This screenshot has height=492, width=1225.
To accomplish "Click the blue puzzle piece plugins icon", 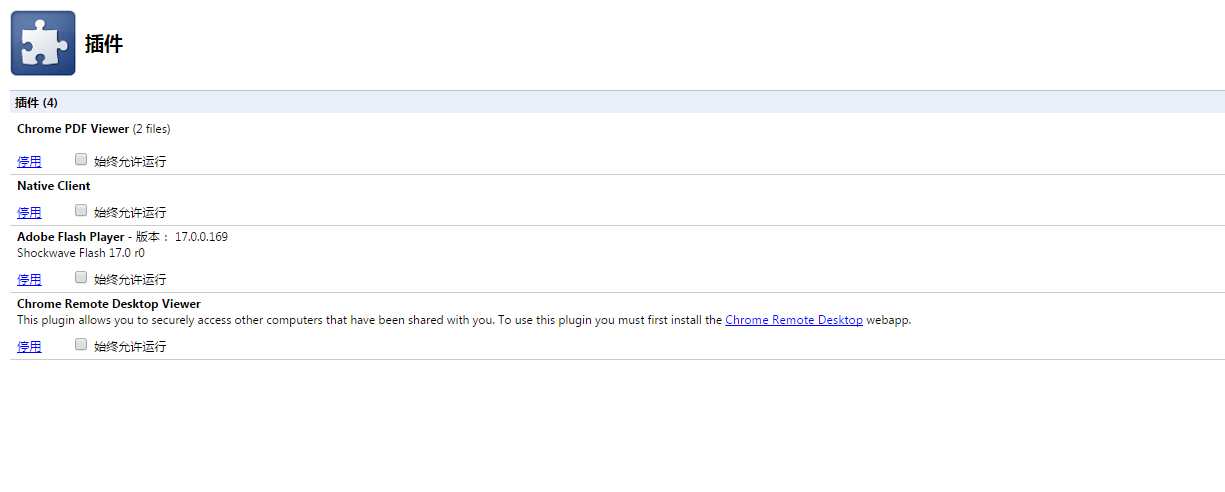I will [x=43, y=43].
